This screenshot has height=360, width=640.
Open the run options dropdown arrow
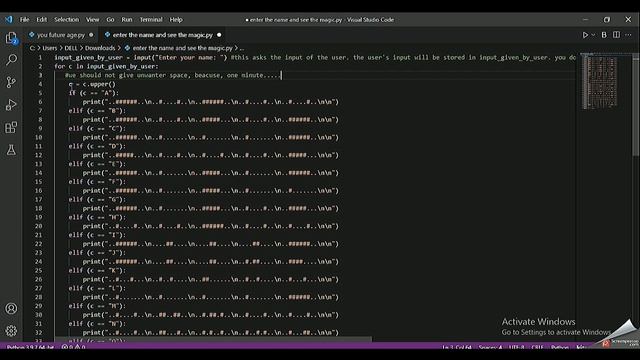click(593, 35)
